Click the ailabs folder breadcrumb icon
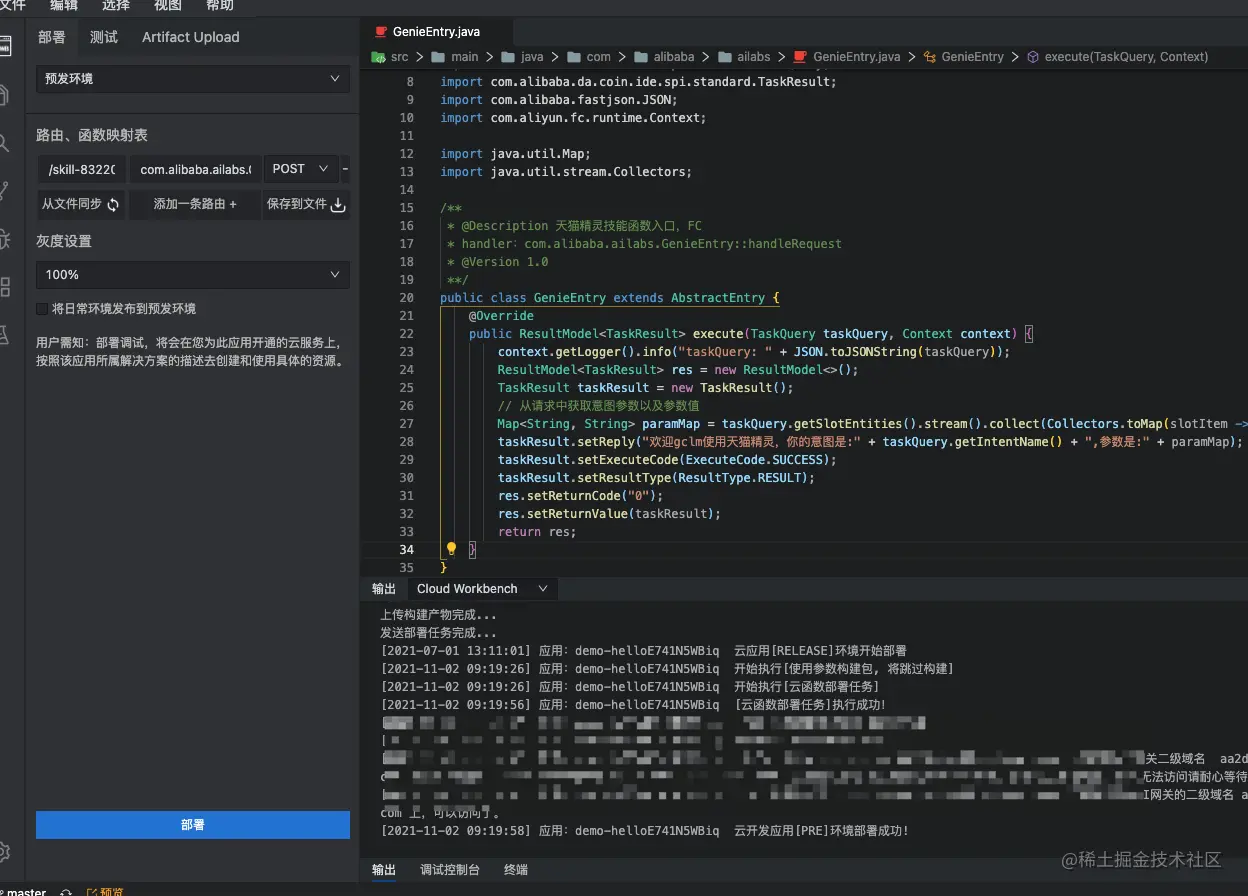The height and width of the screenshot is (896, 1248). (x=723, y=57)
